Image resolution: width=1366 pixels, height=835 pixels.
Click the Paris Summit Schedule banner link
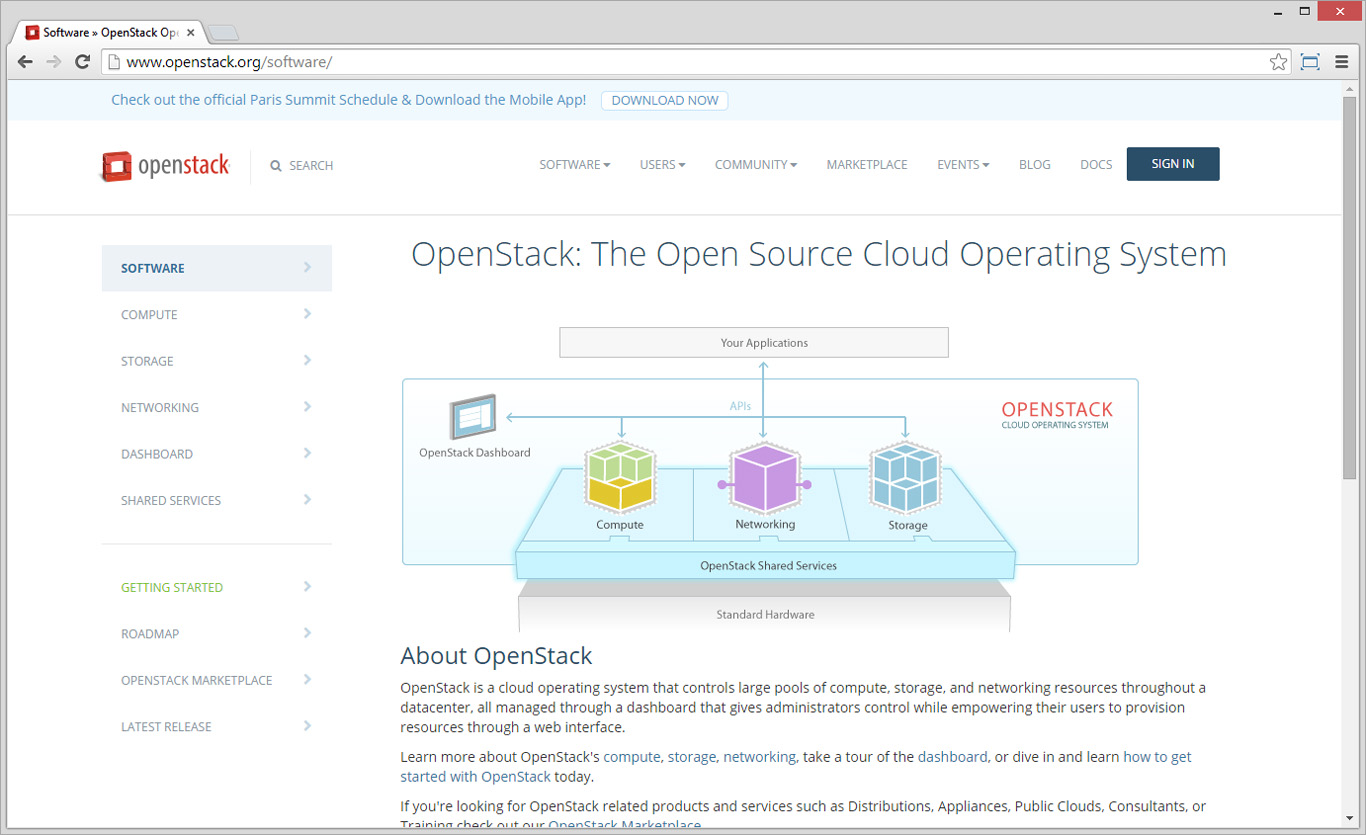point(349,100)
